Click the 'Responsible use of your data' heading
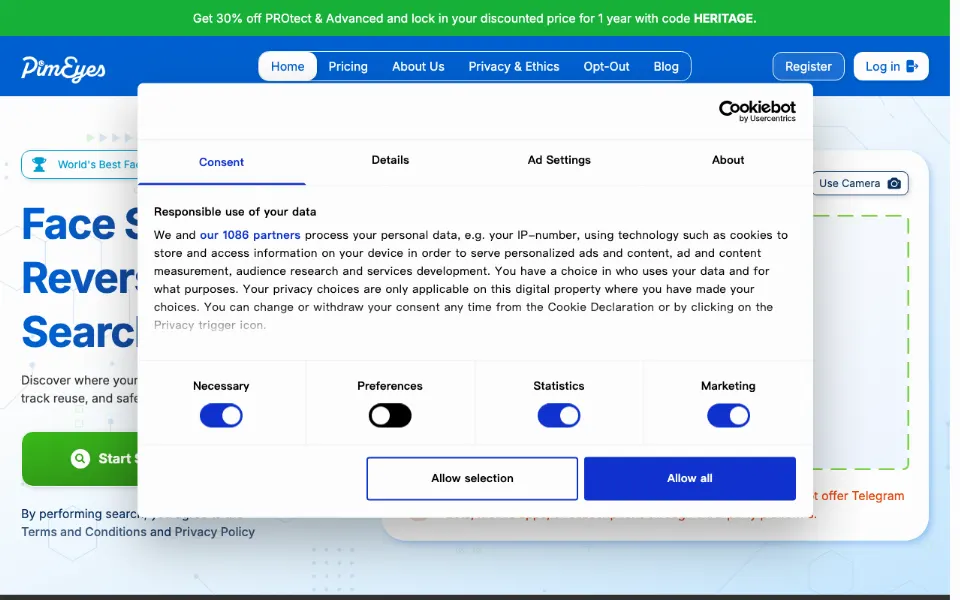960x600 pixels. click(x=235, y=212)
